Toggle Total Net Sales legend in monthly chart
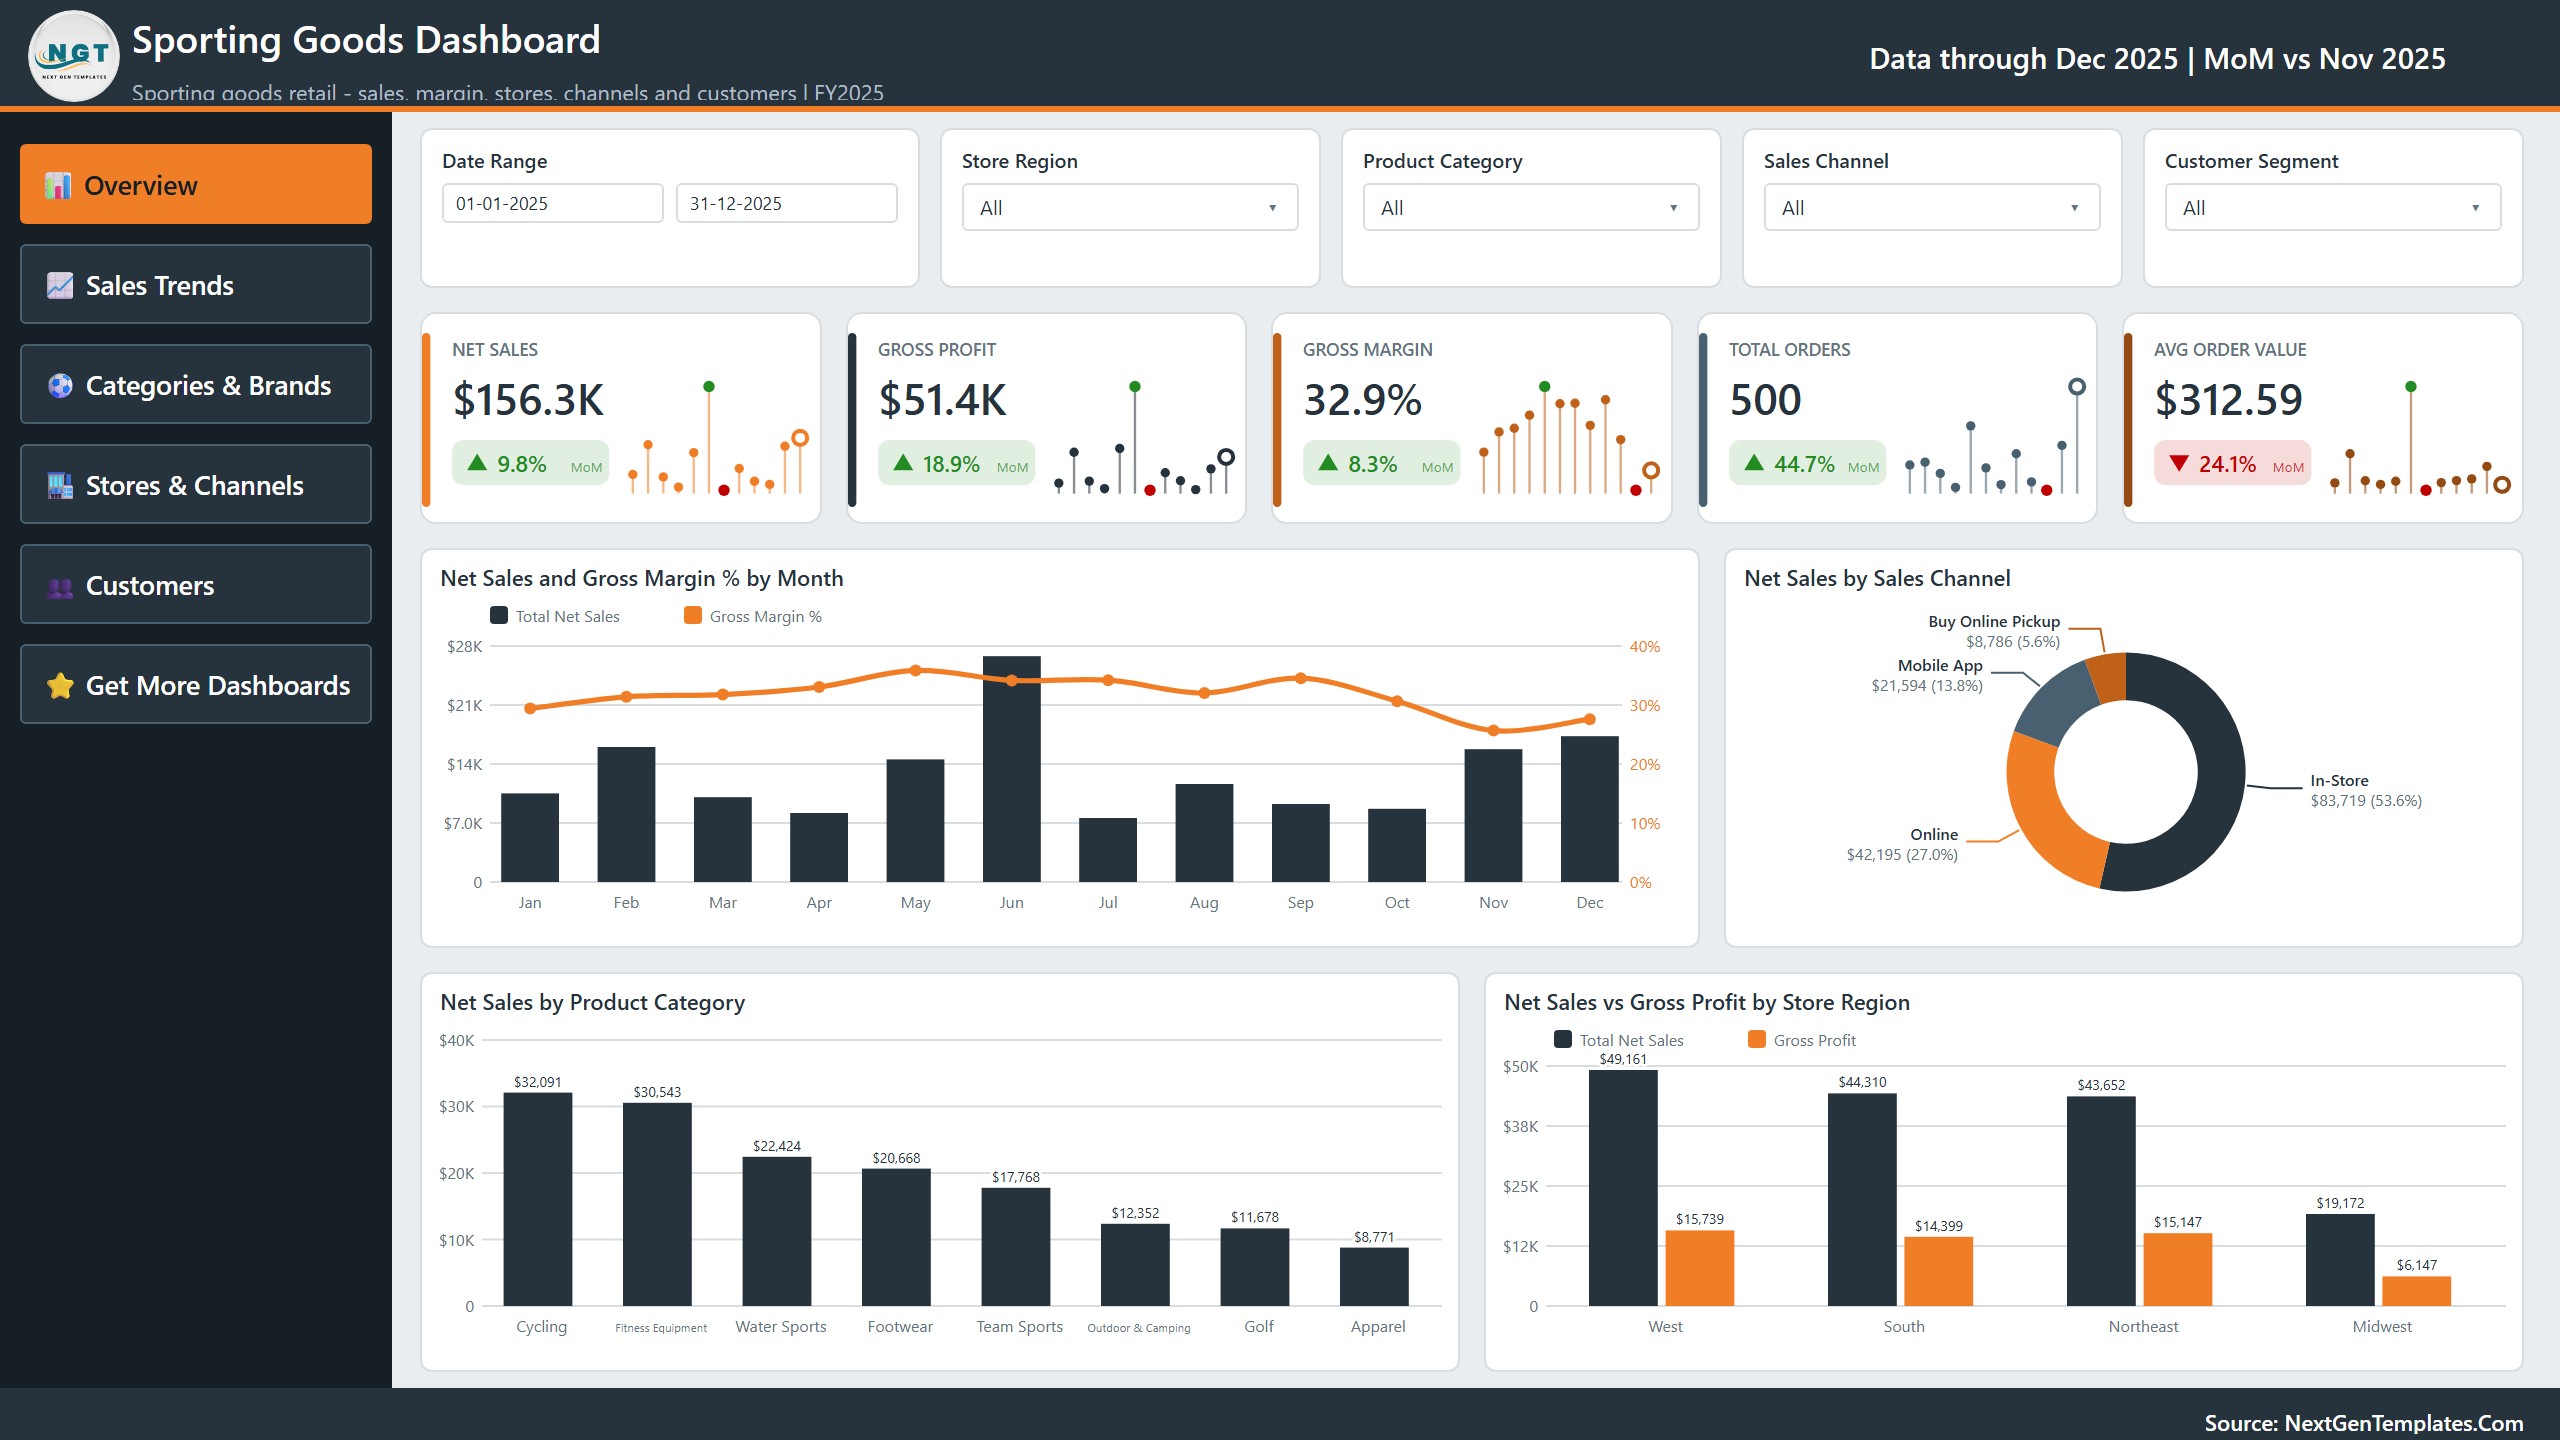 coord(555,616)
